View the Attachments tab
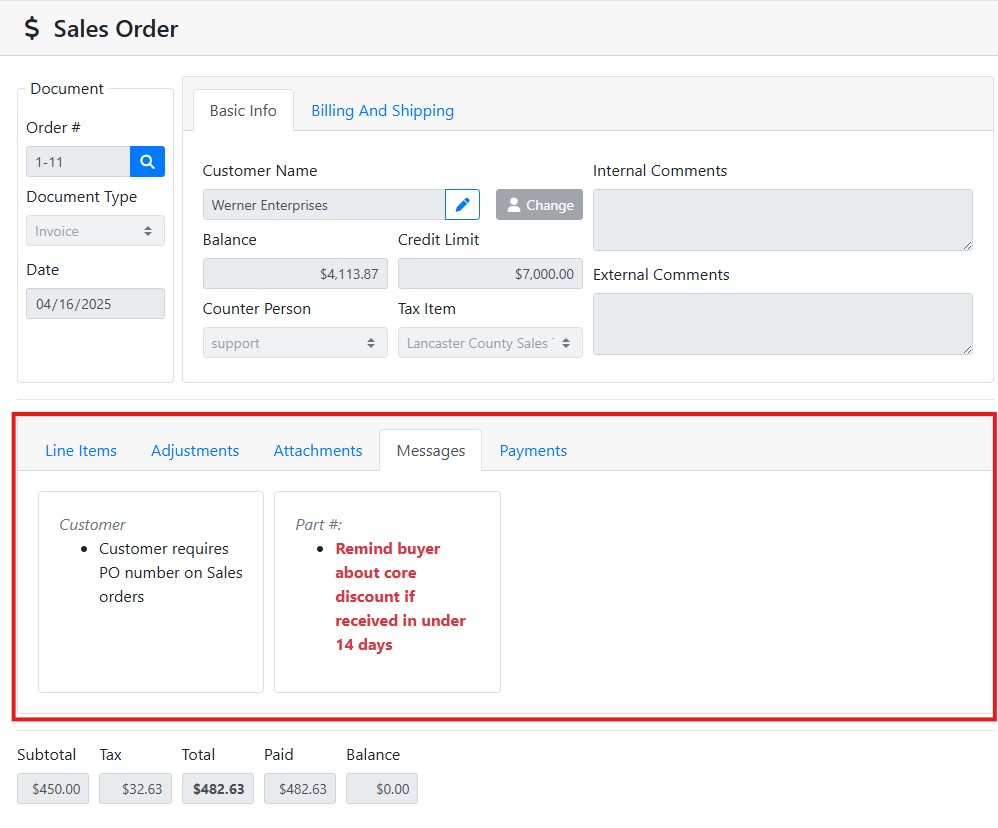Screen dimensions: 998x828 click(318, 451)
